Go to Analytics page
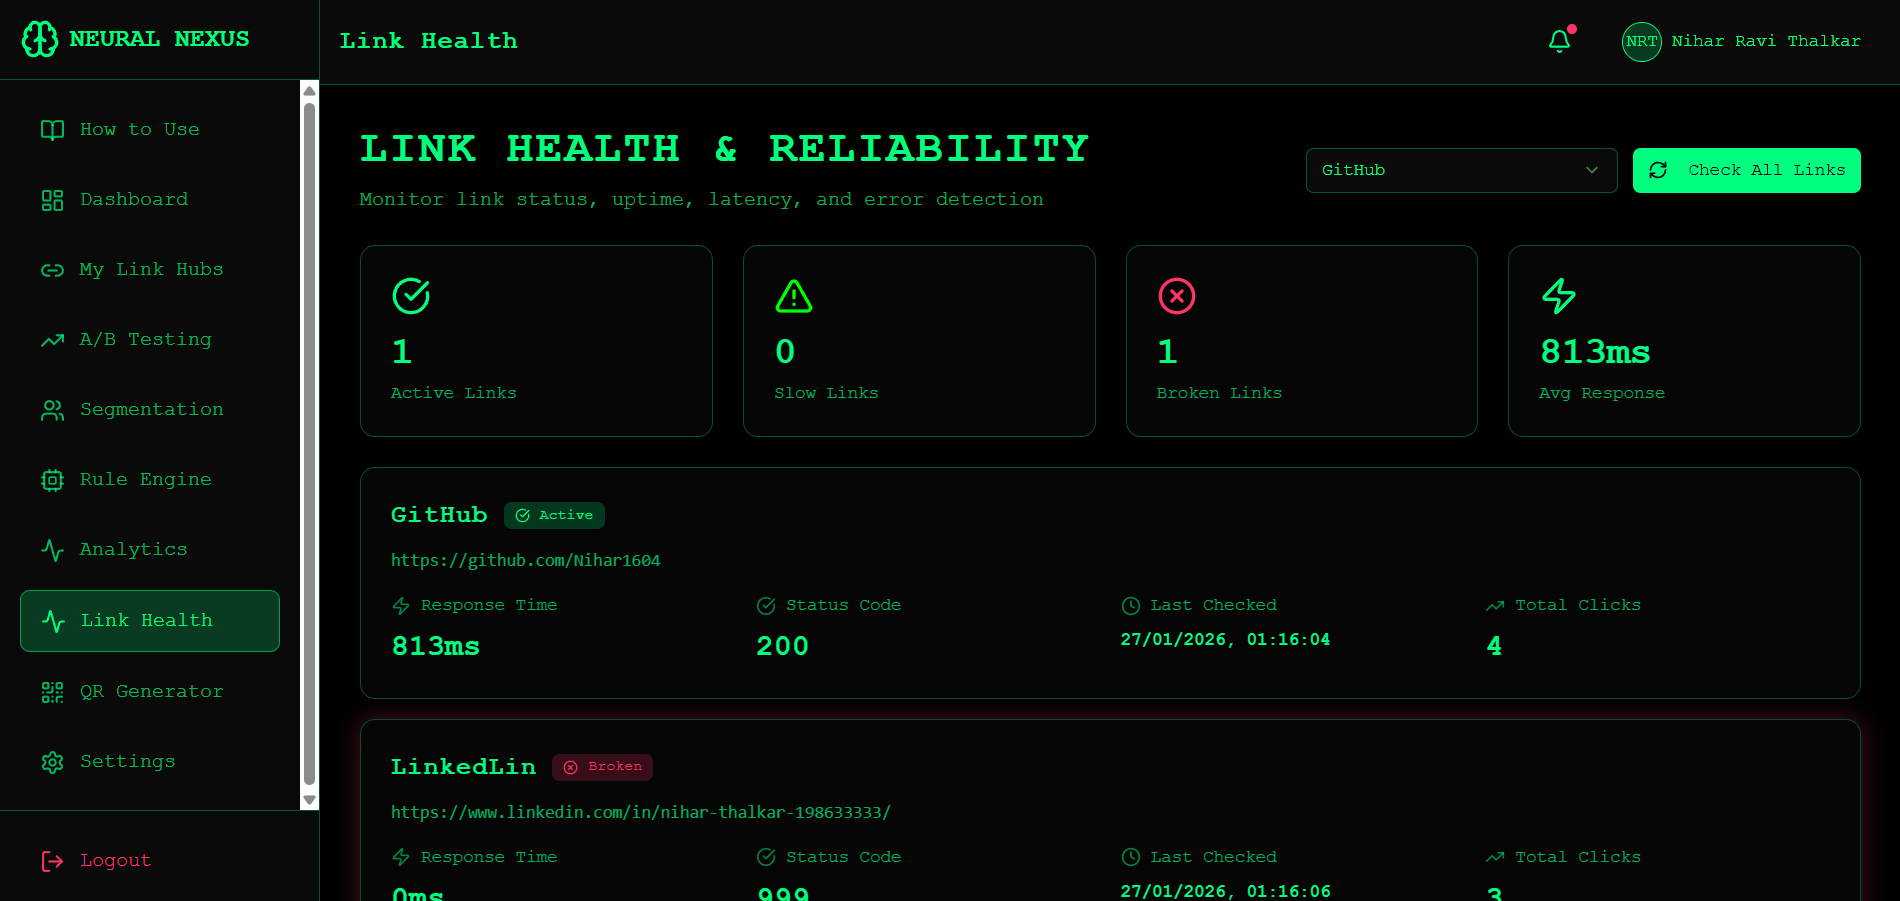 [x=150, y=550]
